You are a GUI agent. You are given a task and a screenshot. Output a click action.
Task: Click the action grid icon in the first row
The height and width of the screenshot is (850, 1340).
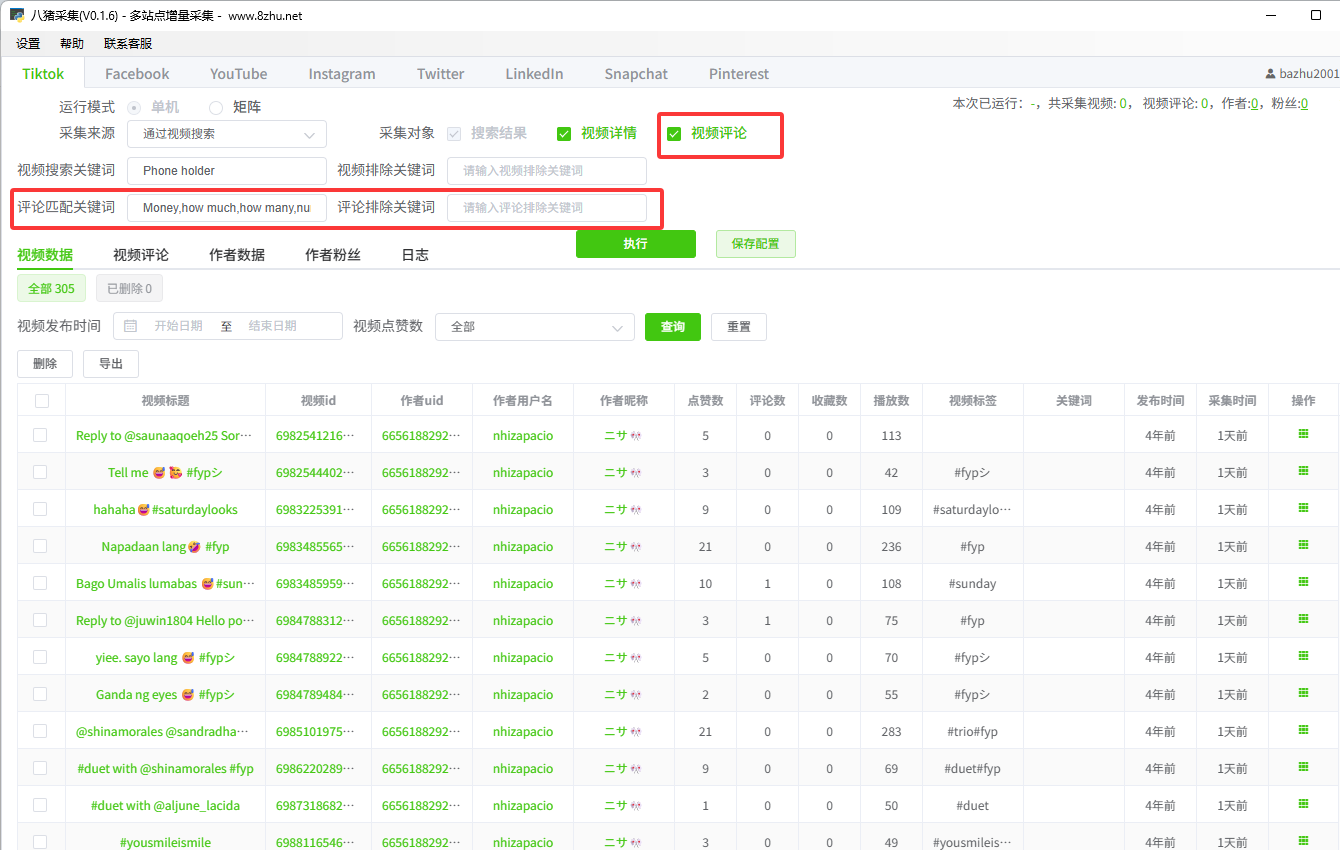[x=1303, y=434]
